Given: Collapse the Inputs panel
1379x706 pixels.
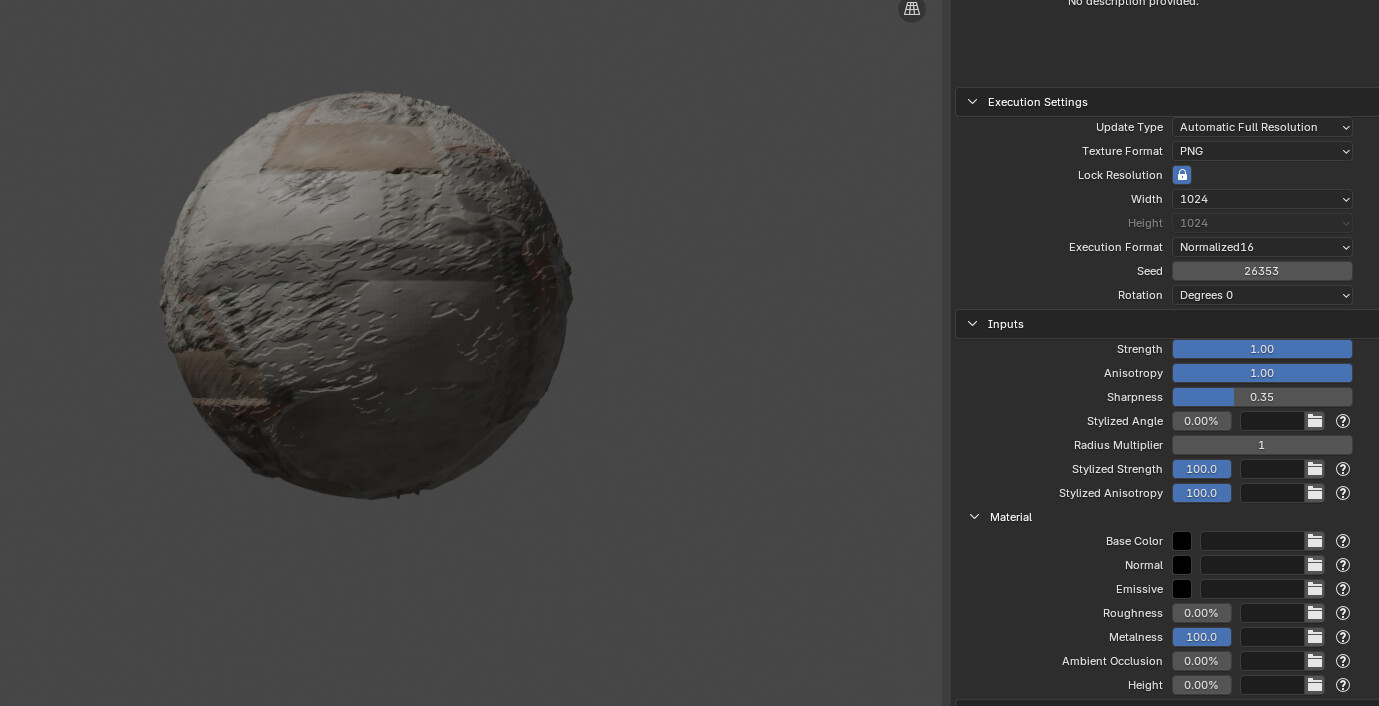Looking at the screenshot, I should pos(972,324).
